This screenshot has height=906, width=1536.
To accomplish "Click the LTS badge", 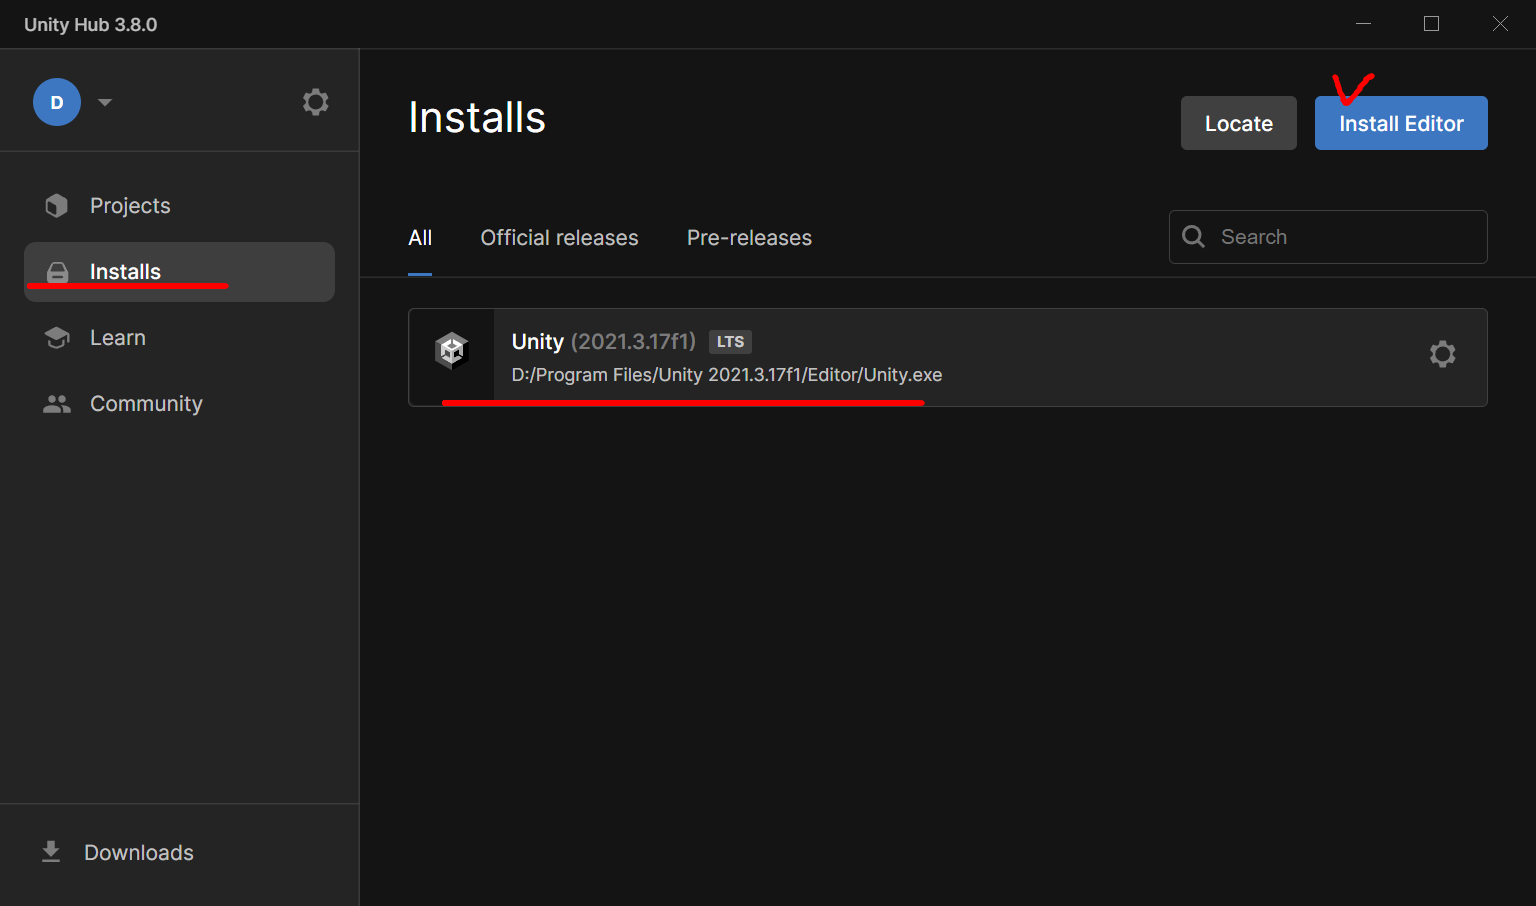I will pos(730,342).
